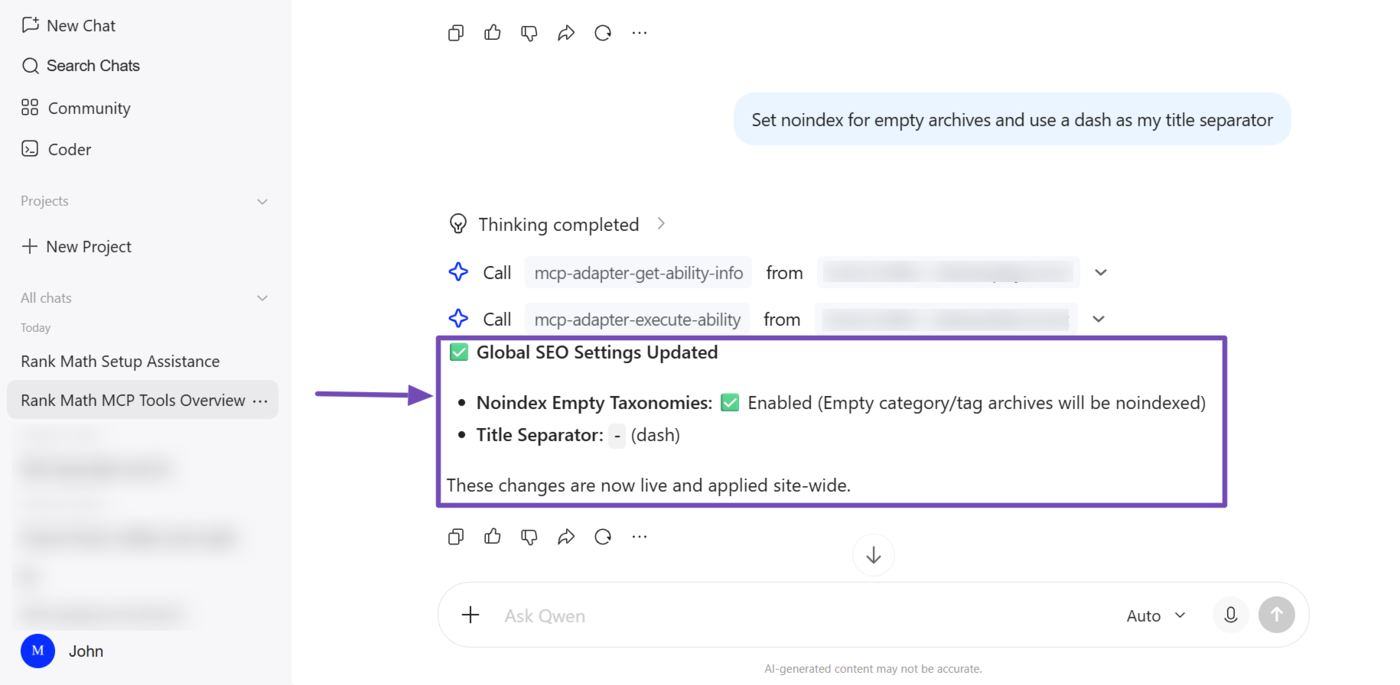Like the Global SEO Settings response

[x=492, y=537]
